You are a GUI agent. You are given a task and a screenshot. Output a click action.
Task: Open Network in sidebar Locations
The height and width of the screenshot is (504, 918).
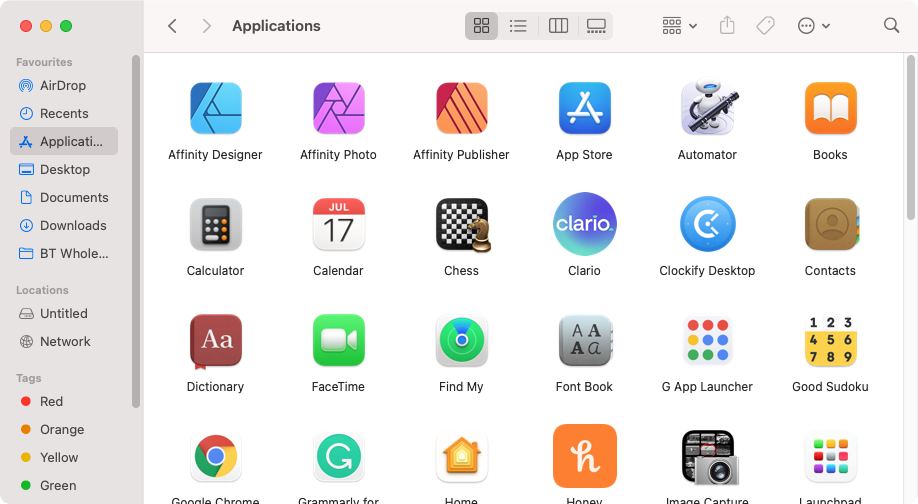coord(64,341)
